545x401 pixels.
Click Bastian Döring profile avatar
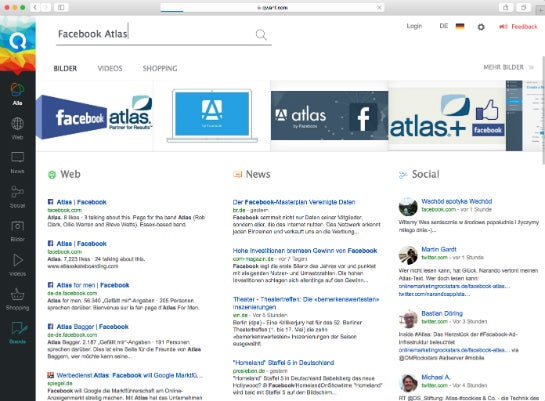coord(408,319)
